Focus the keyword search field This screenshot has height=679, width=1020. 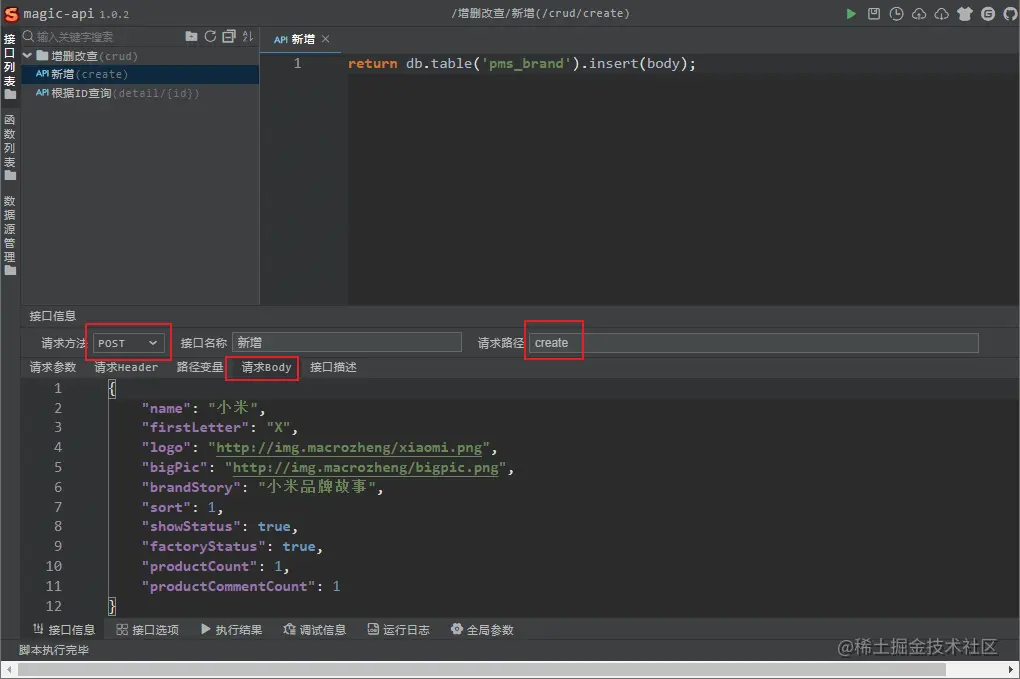(x=107, y=36)
